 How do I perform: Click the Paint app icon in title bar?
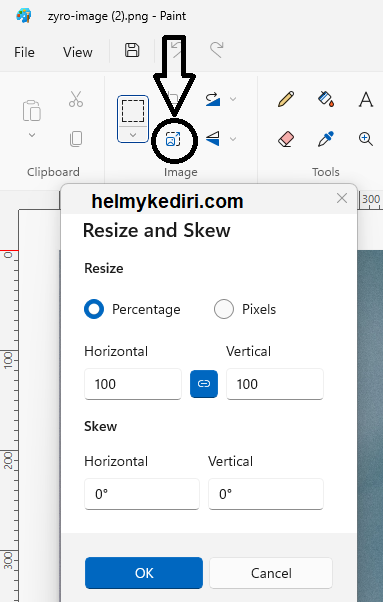(x=24, y=16)
